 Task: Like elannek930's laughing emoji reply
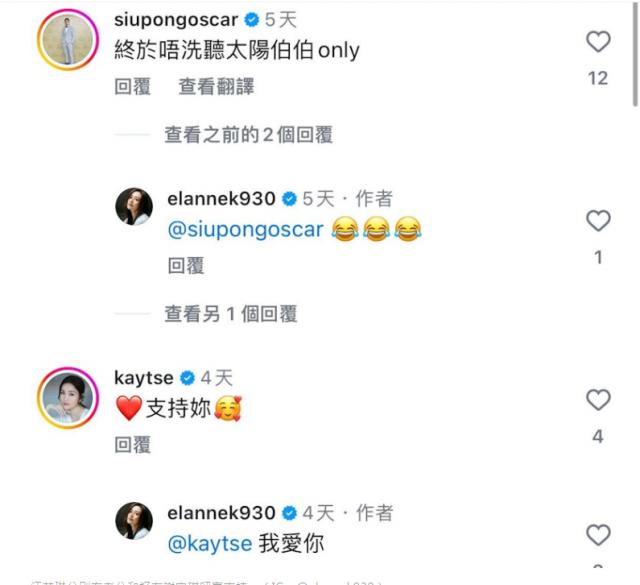pos(597,220)
